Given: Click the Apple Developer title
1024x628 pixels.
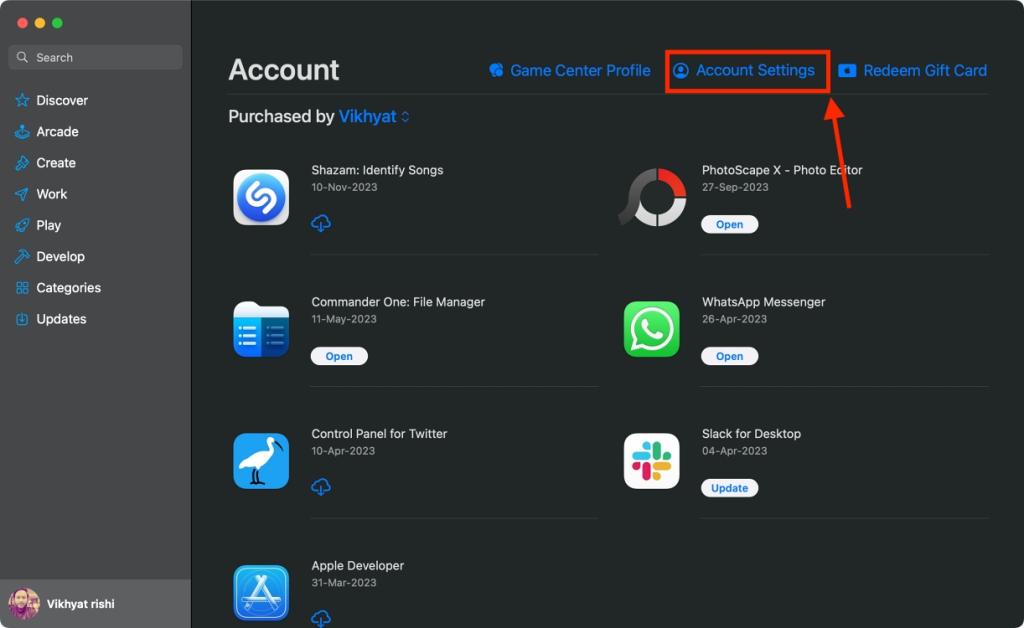Looking at the screenshot, I should click(358, 565).
